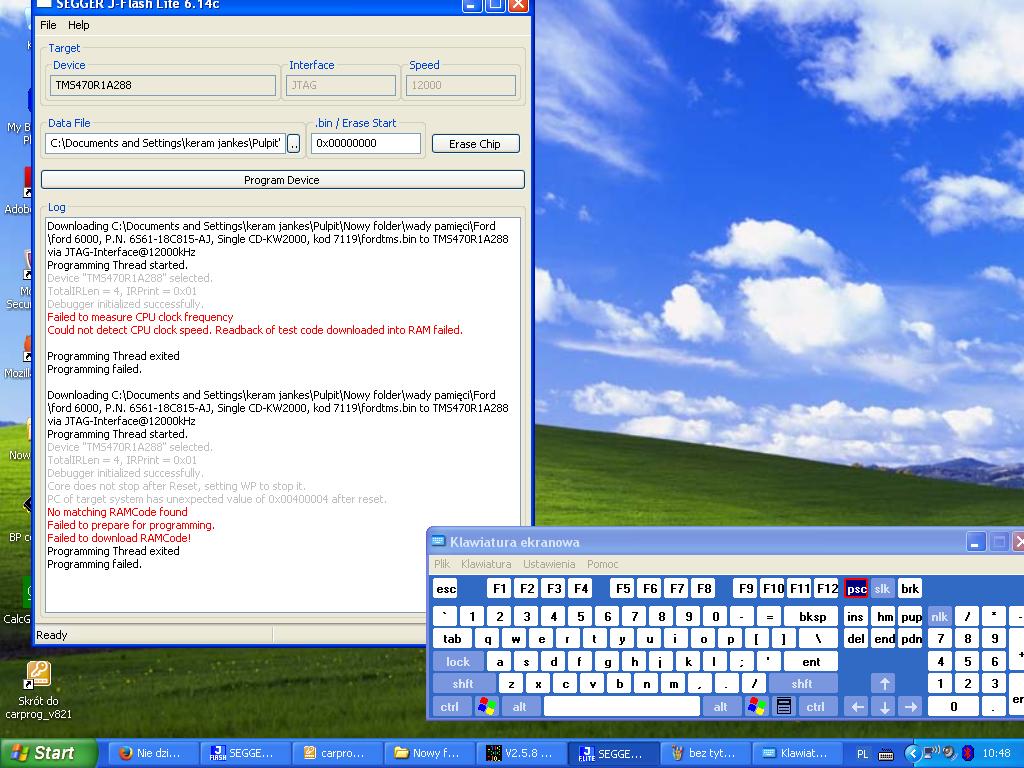Click the ins key on the on-screen keyboard
1024x768 pixels.
coord(856,616)
